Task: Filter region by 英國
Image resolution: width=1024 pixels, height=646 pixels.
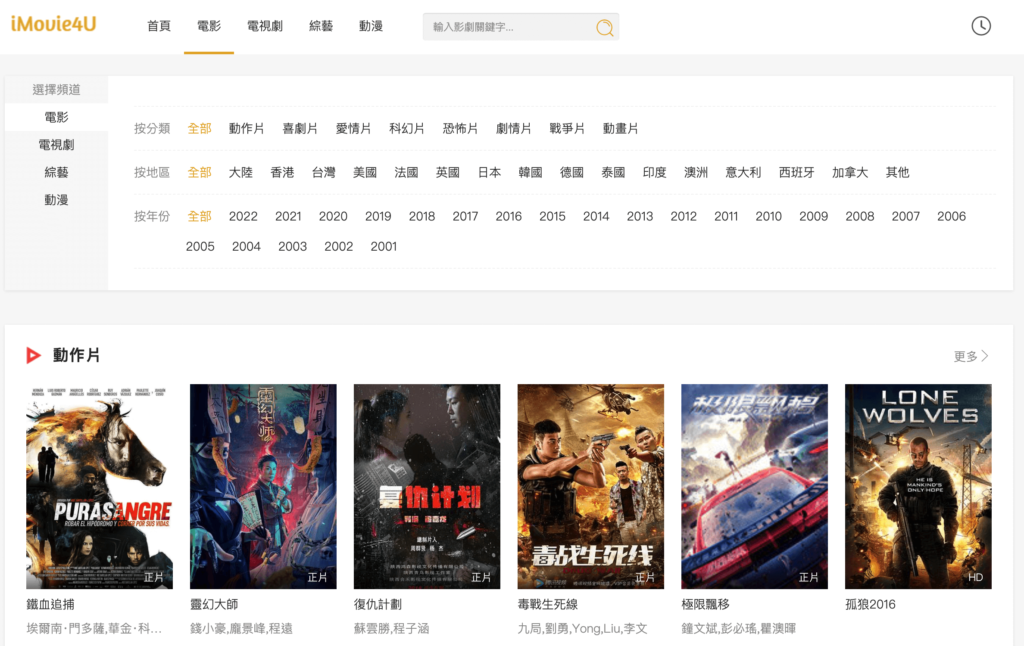Action: pyautogui.click(x=448, y=172)
